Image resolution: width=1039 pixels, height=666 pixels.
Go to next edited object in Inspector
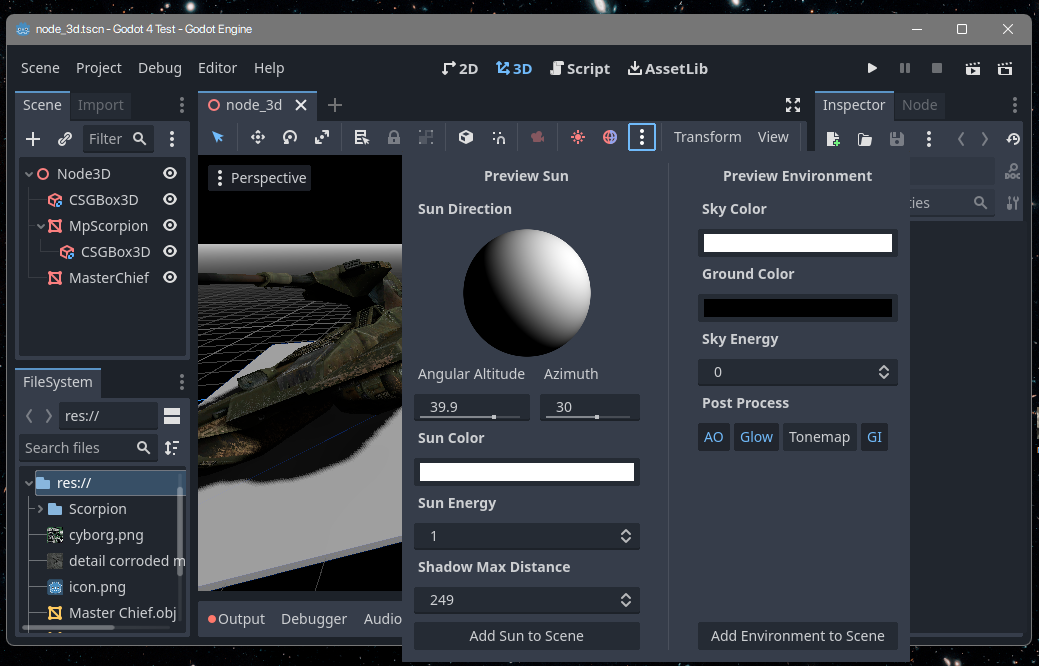985,139
